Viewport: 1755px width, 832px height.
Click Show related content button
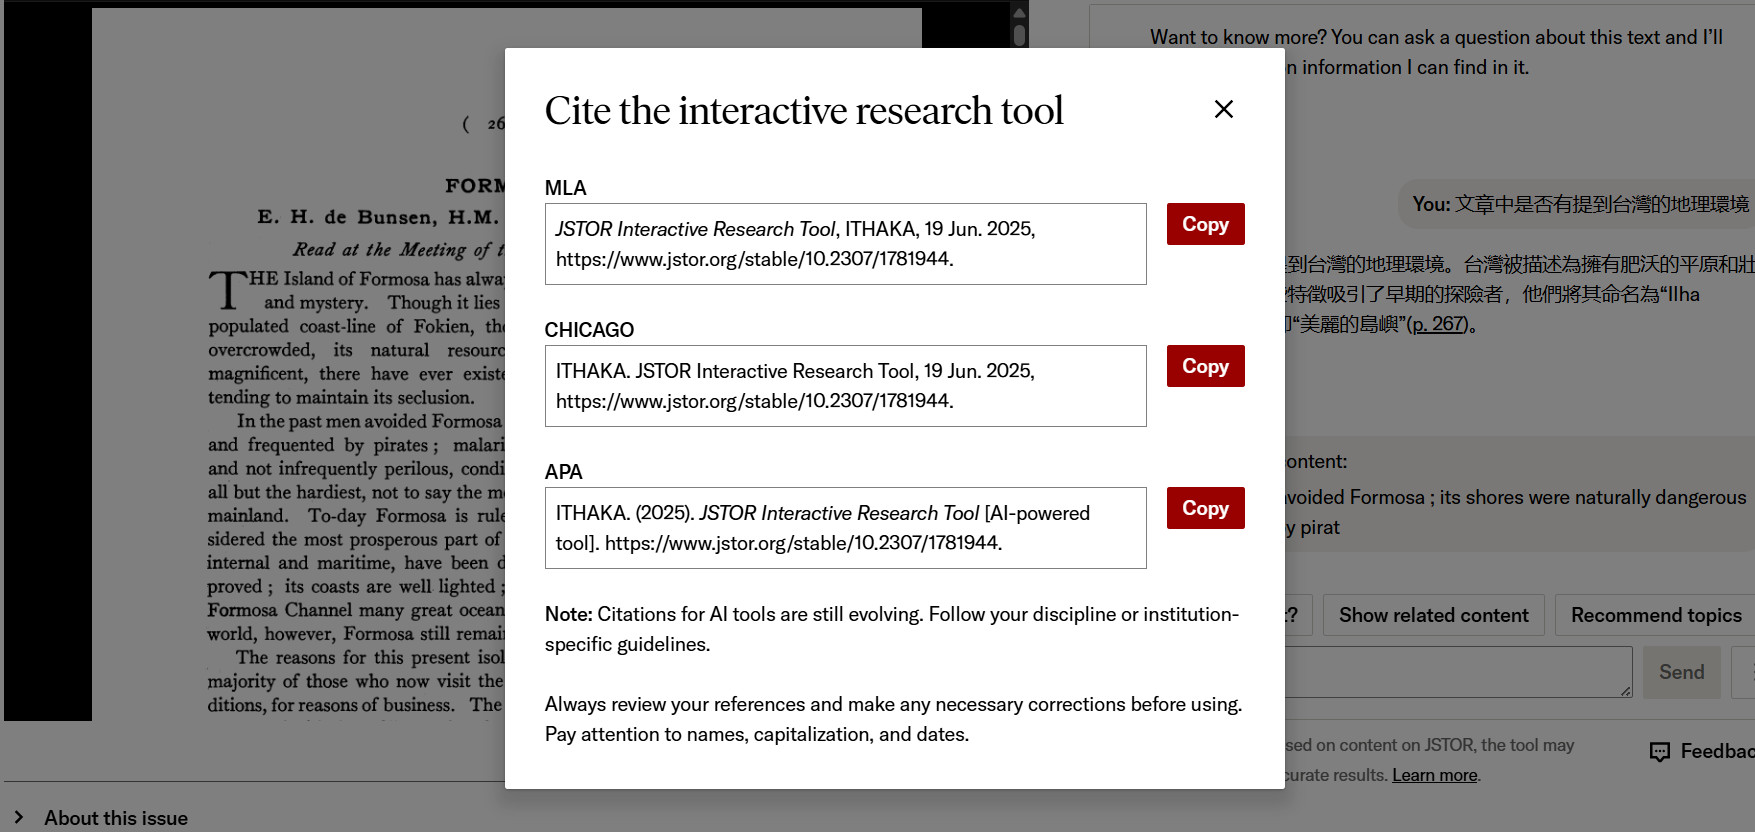coord(1433,615)
